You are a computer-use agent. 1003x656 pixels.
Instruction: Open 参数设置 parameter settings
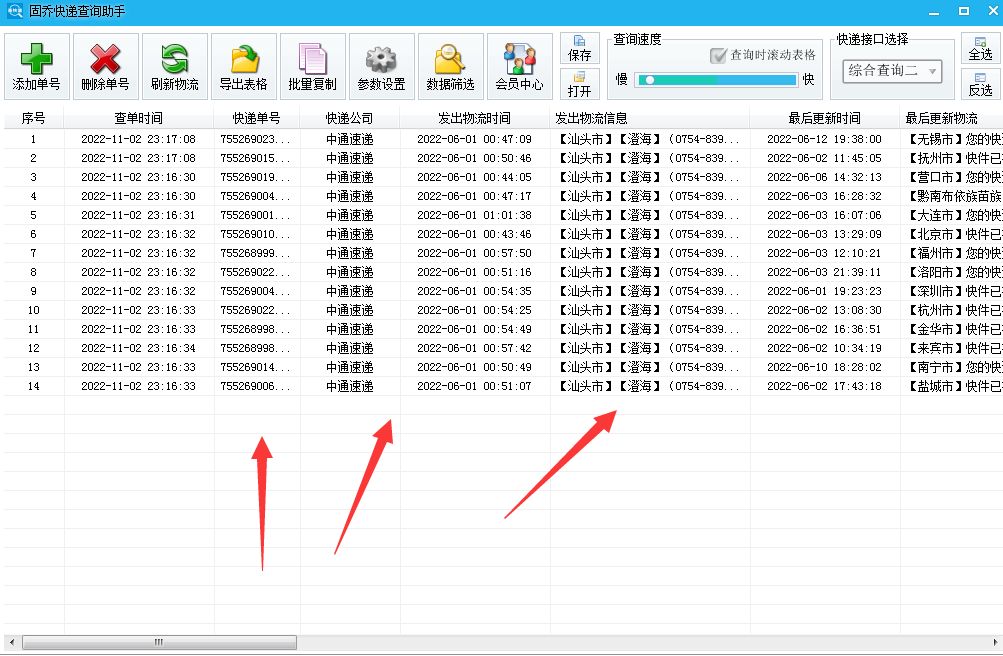(x=380, y=64)
